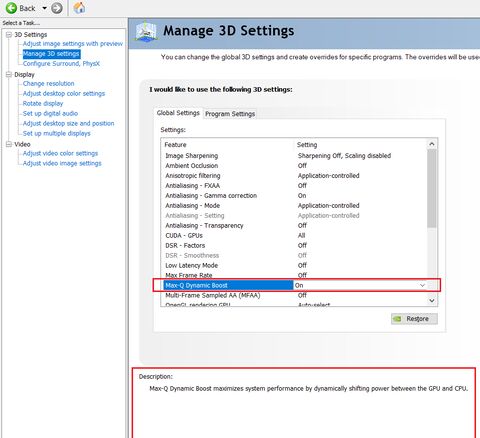Select the DSR - Factors row
This screenshot has width=480, height=438.
[295, 246]
